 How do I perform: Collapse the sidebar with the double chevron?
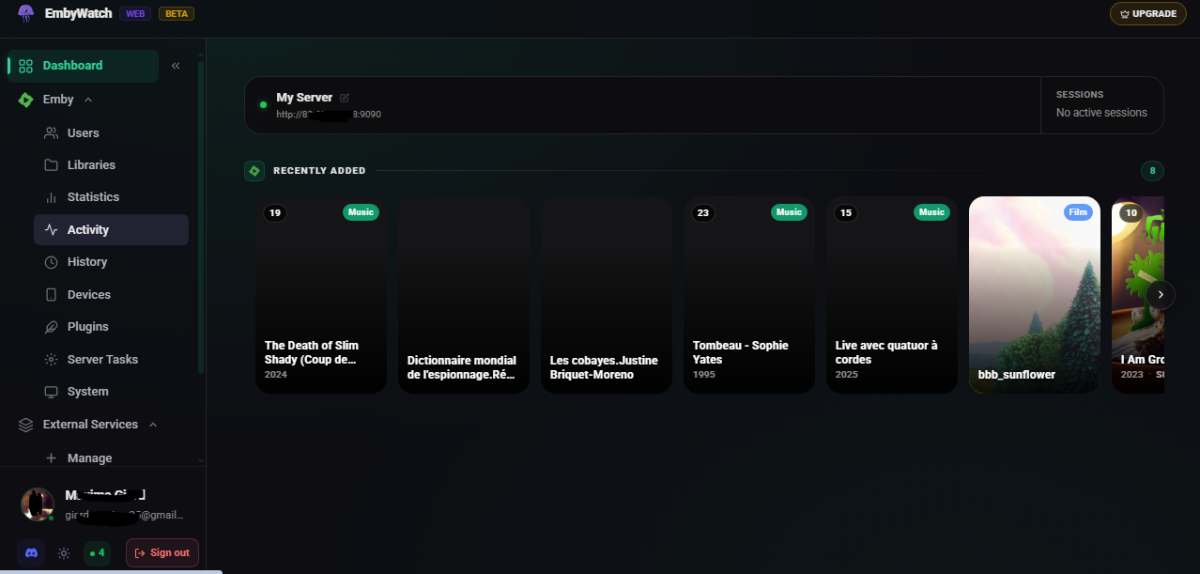(176, 66)
